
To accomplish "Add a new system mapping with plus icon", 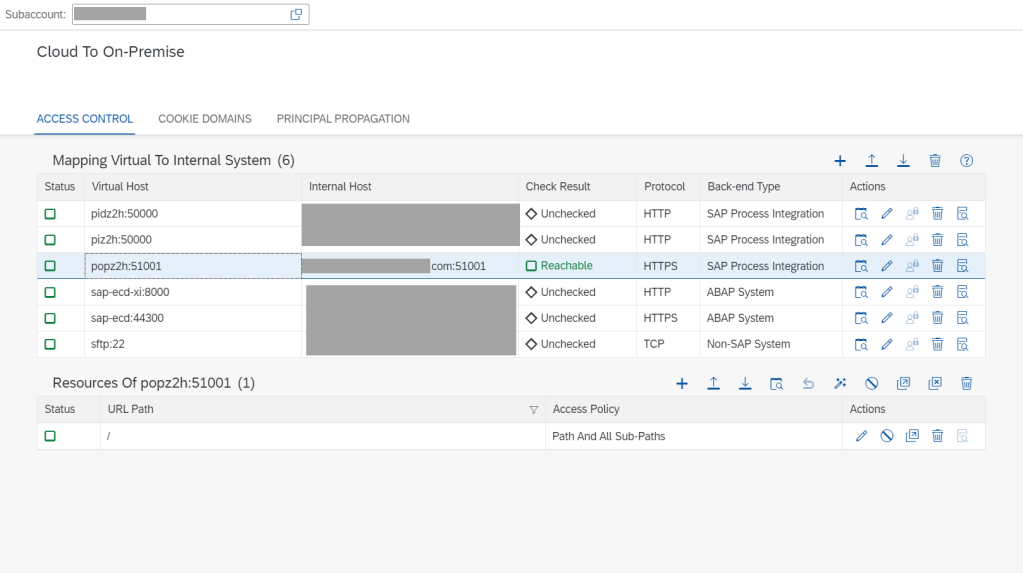I will (x=840, y=161).
